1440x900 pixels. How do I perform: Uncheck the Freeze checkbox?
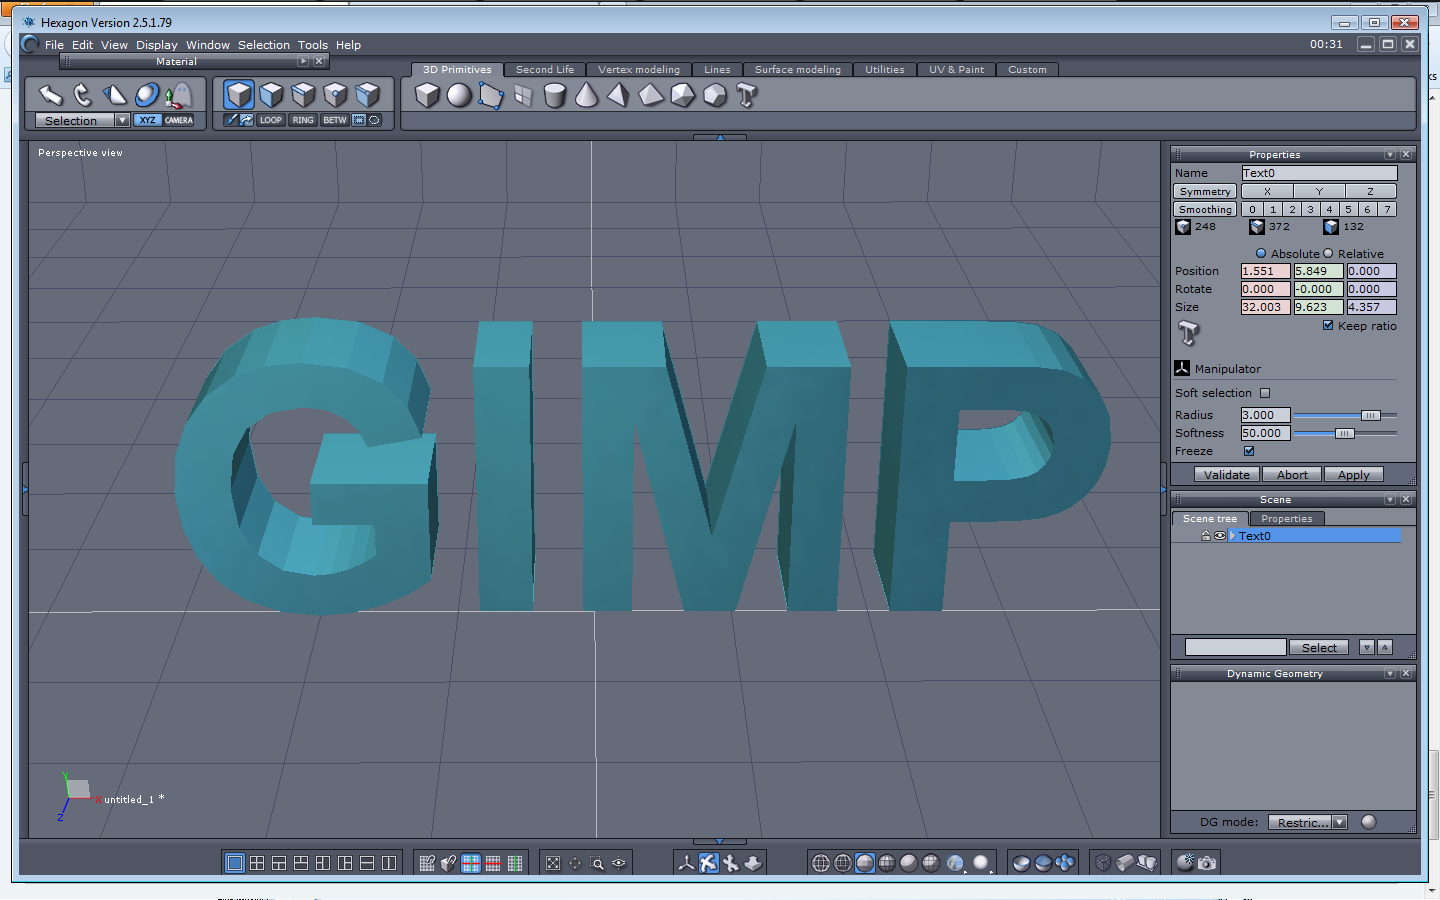1249,451
